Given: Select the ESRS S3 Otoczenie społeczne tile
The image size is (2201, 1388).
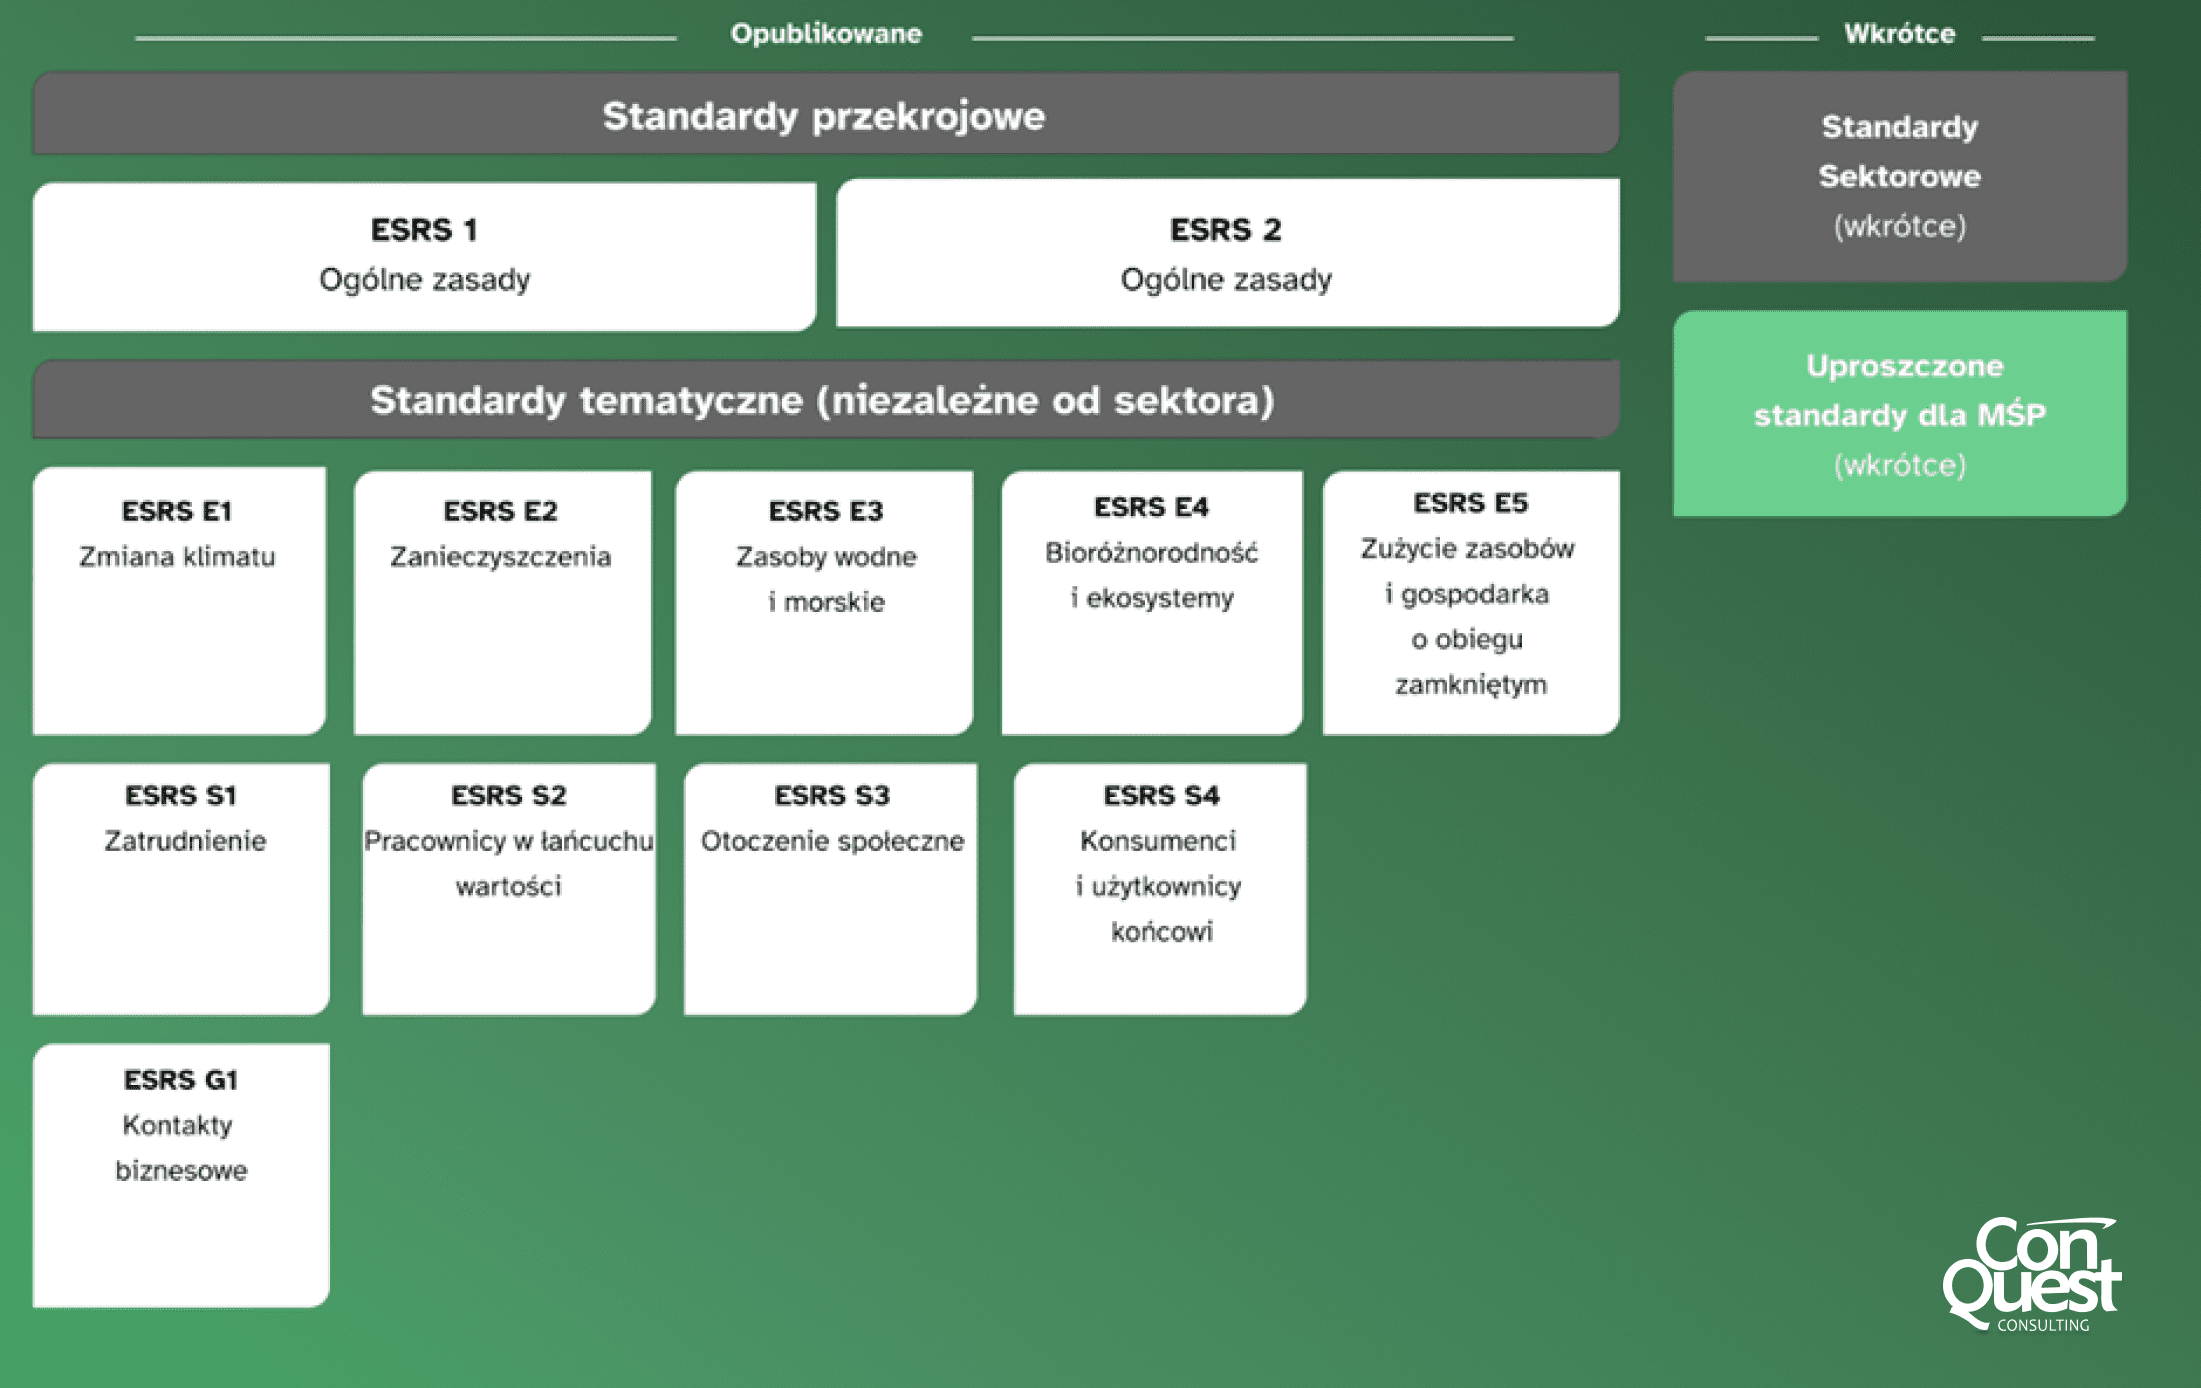Looking at the screenshot, I should pyautogui.click(x=831, y=889).
